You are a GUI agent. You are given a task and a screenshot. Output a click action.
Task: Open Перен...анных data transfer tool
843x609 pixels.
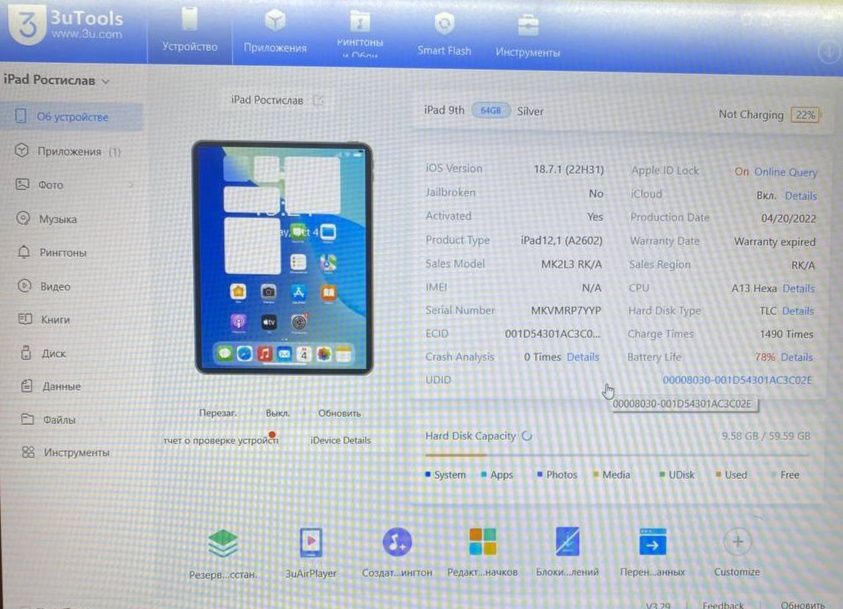coord(652,551)
